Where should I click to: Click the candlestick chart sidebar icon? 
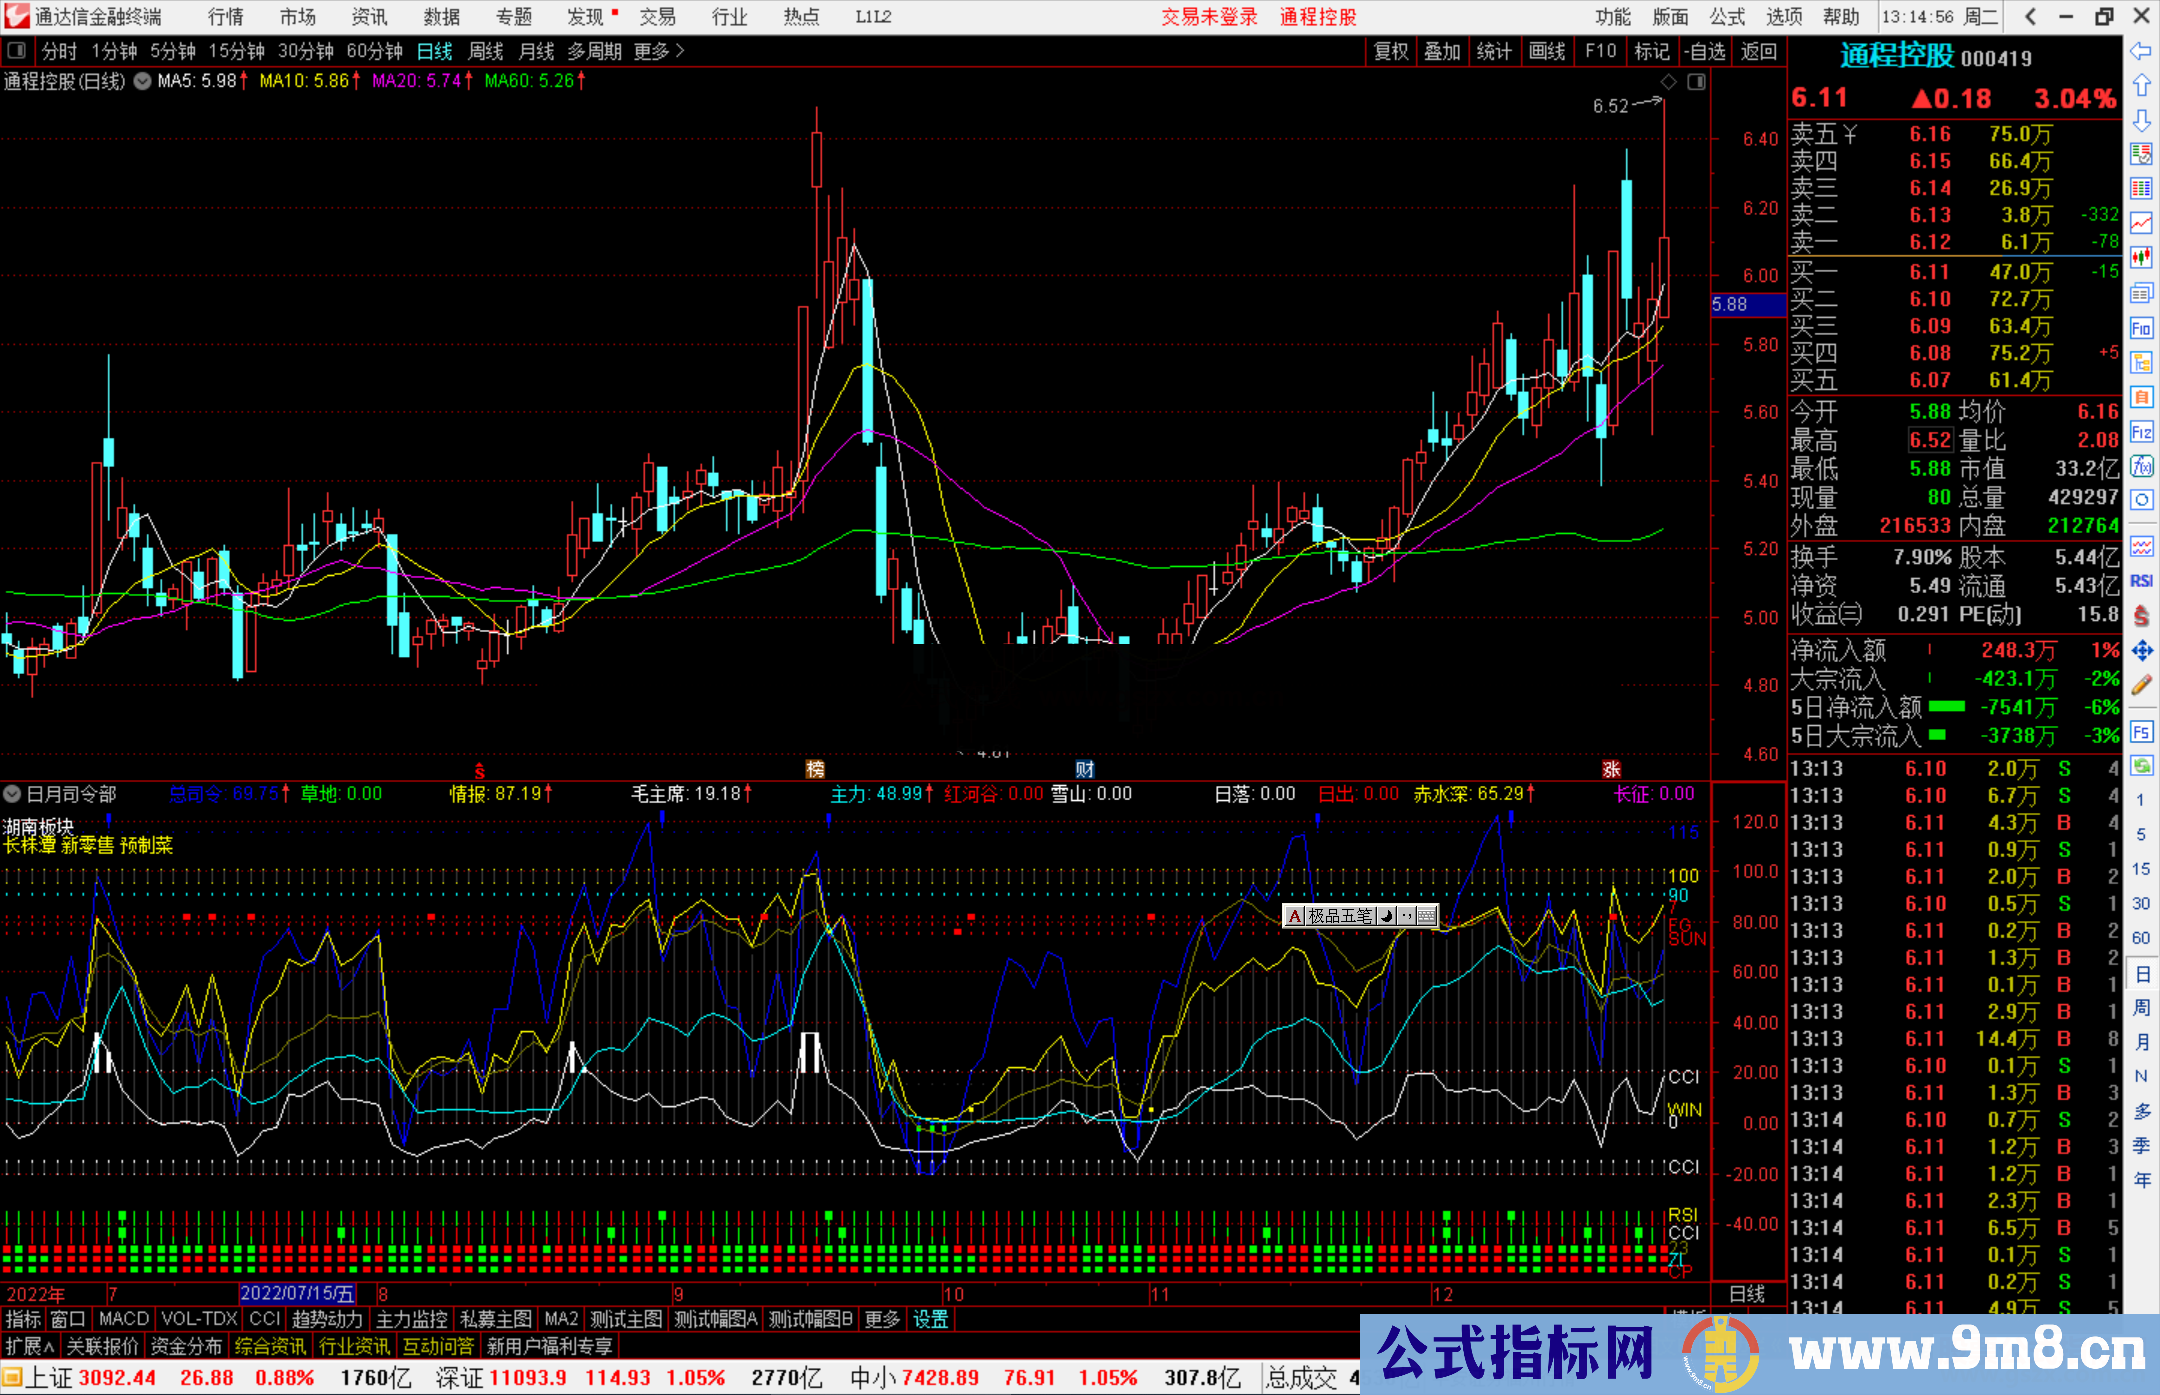(2141, 258)
